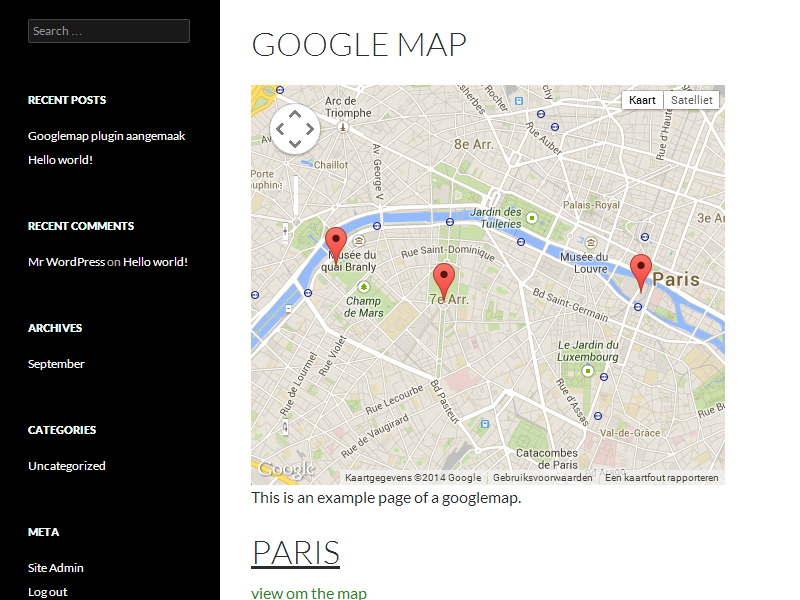Click the Log out link
The width and height of the screenshot is (800, 600).
[x=47, y=592]
